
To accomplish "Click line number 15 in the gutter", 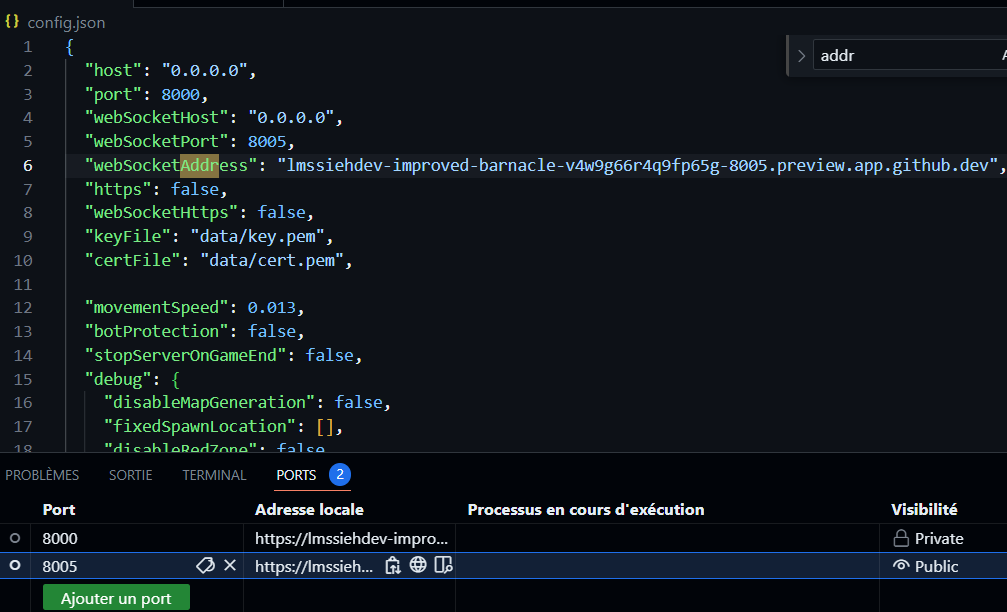I will (23, 380).
